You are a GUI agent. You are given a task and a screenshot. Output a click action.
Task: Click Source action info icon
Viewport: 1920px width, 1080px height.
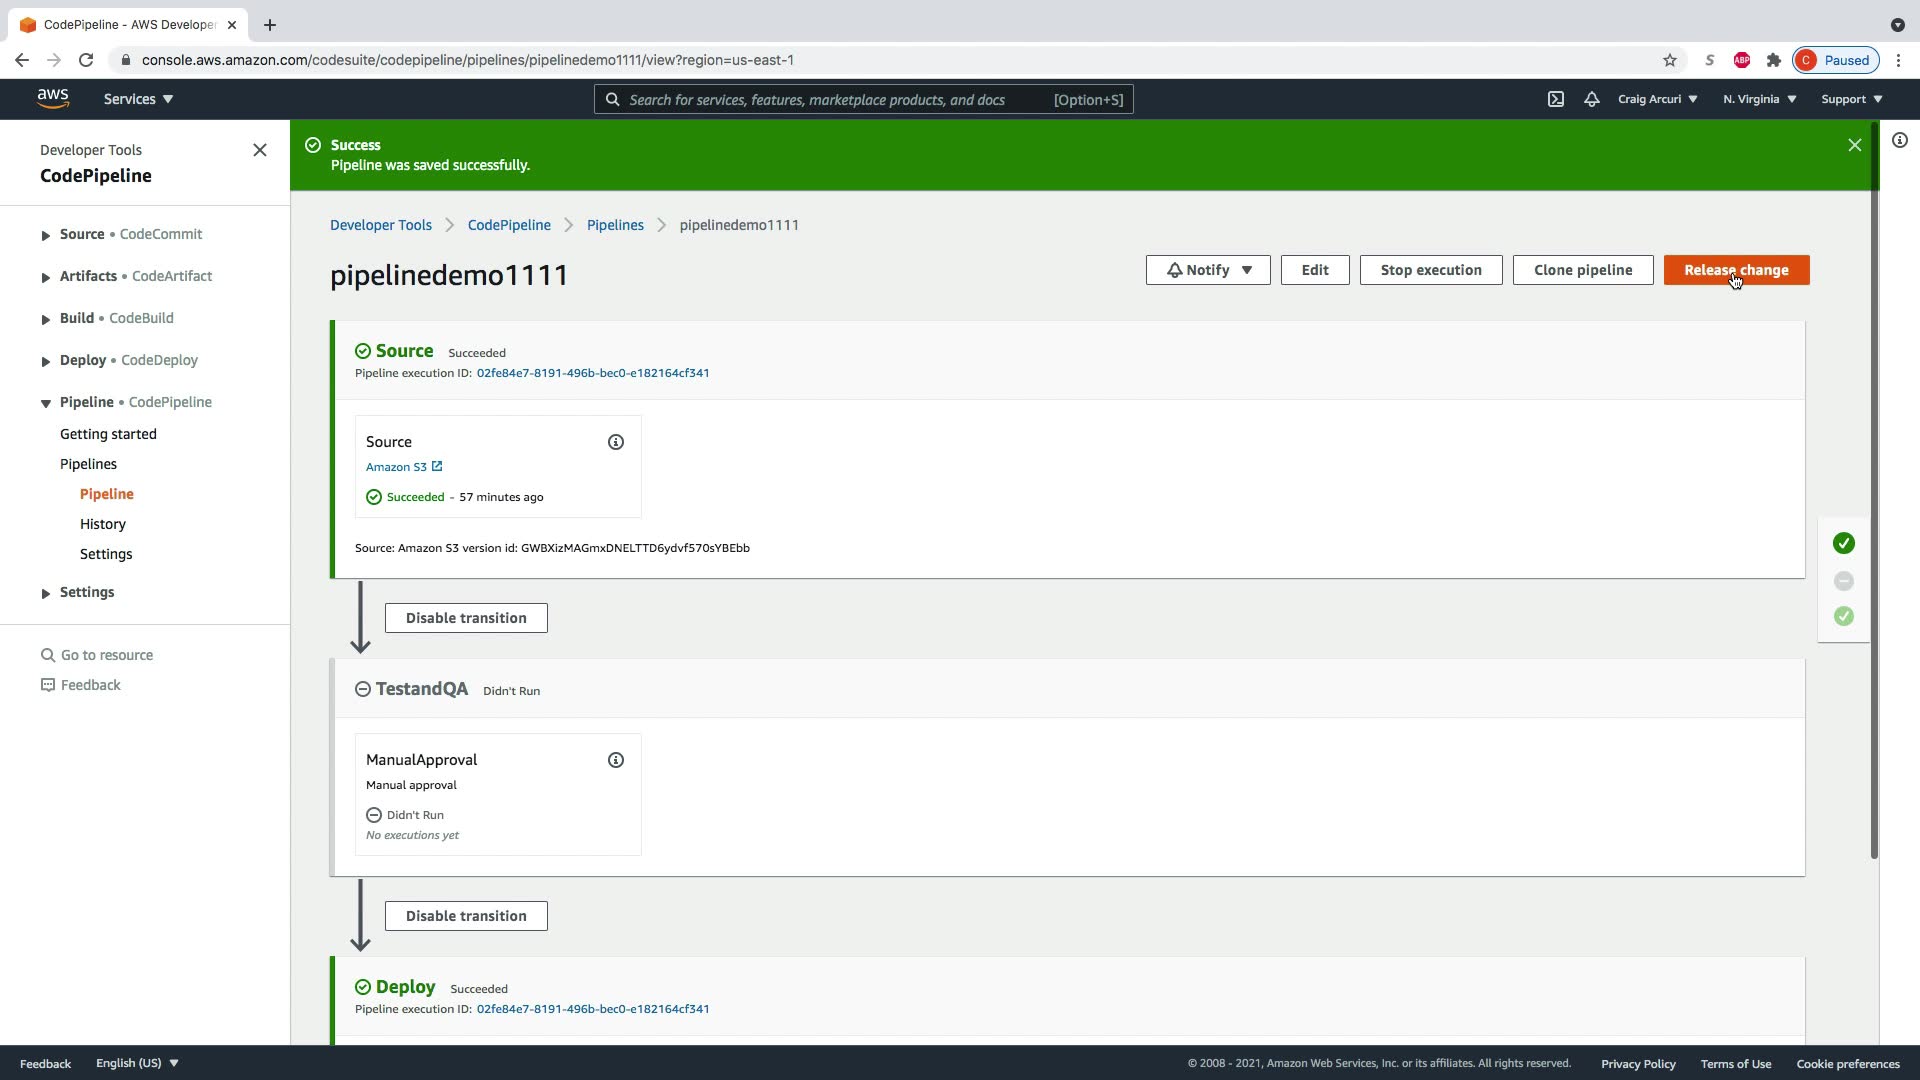tap(616, 442)
